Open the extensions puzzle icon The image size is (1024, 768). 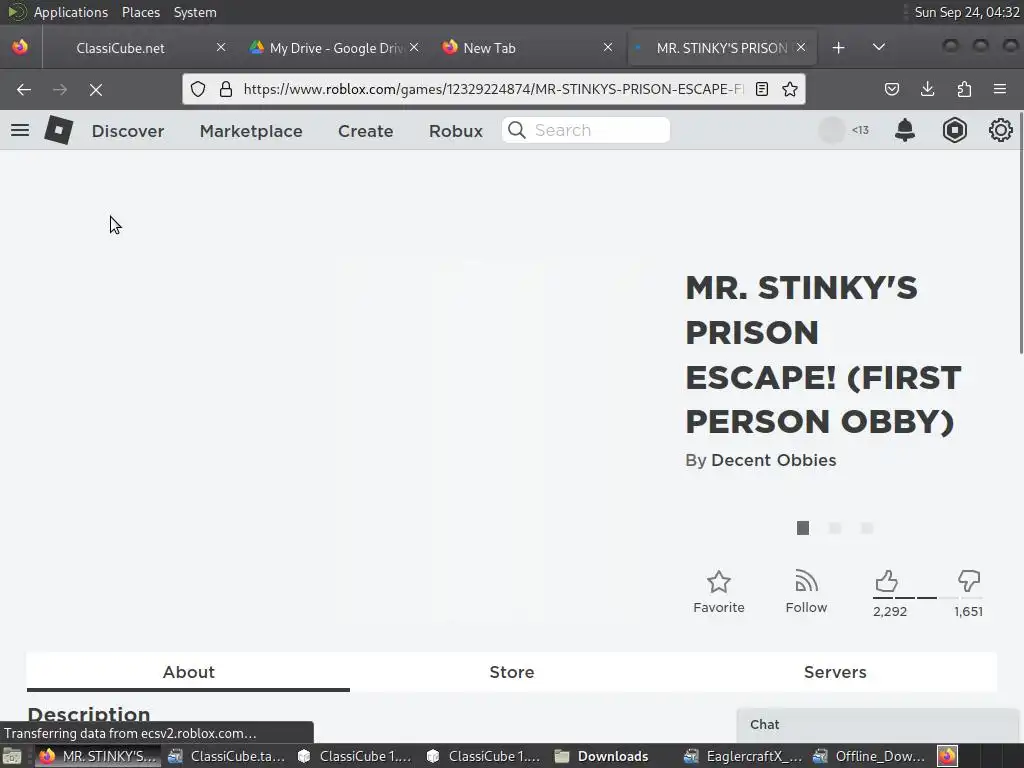(x=964, y=89)
